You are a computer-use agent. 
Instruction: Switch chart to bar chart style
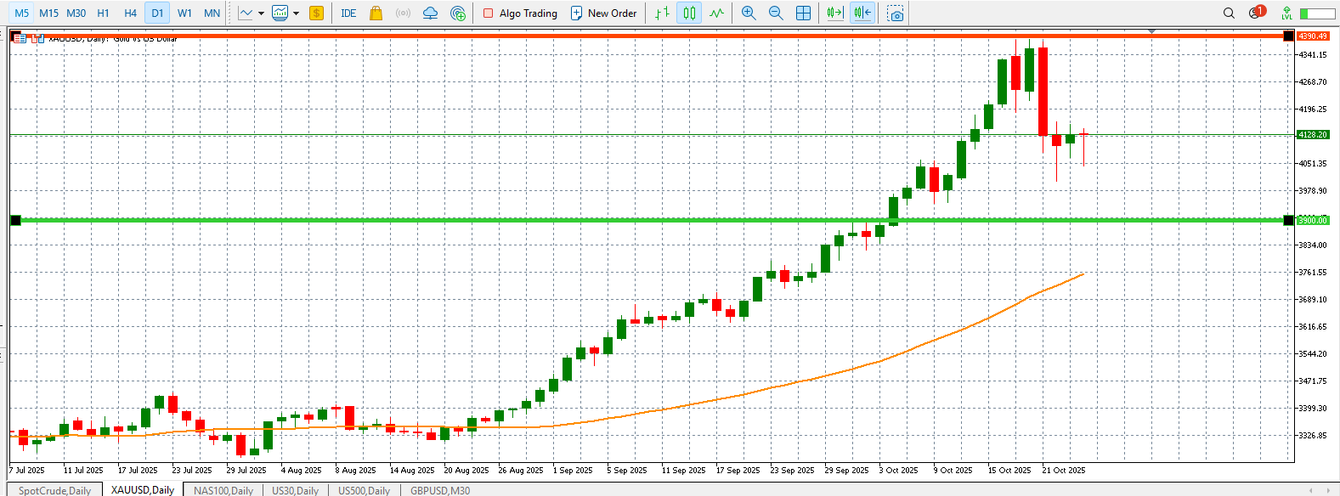coord(660,13)
